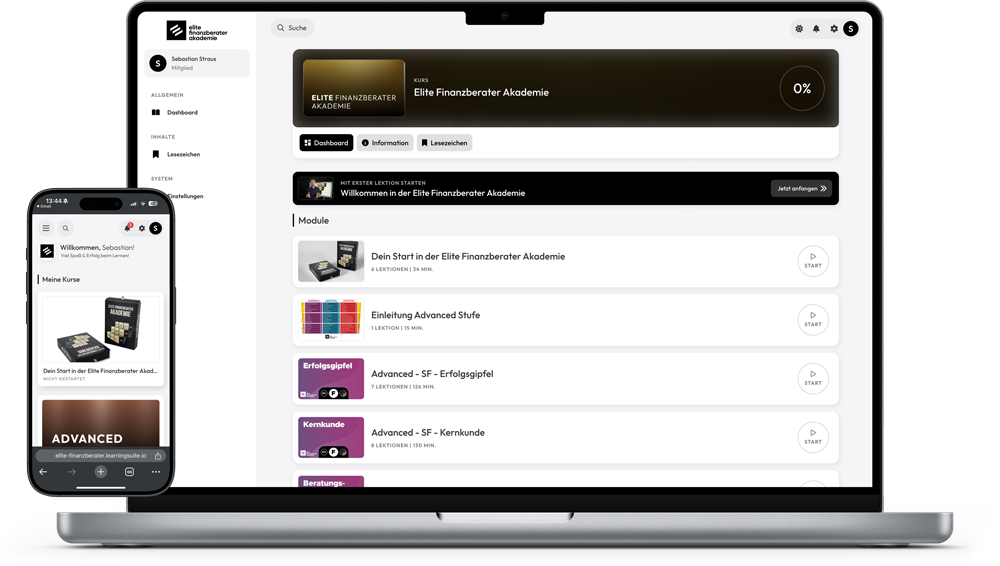
Task: Start the Advanced - SF - Erfolgsgipfel module
Action: (x=813, y=378)
